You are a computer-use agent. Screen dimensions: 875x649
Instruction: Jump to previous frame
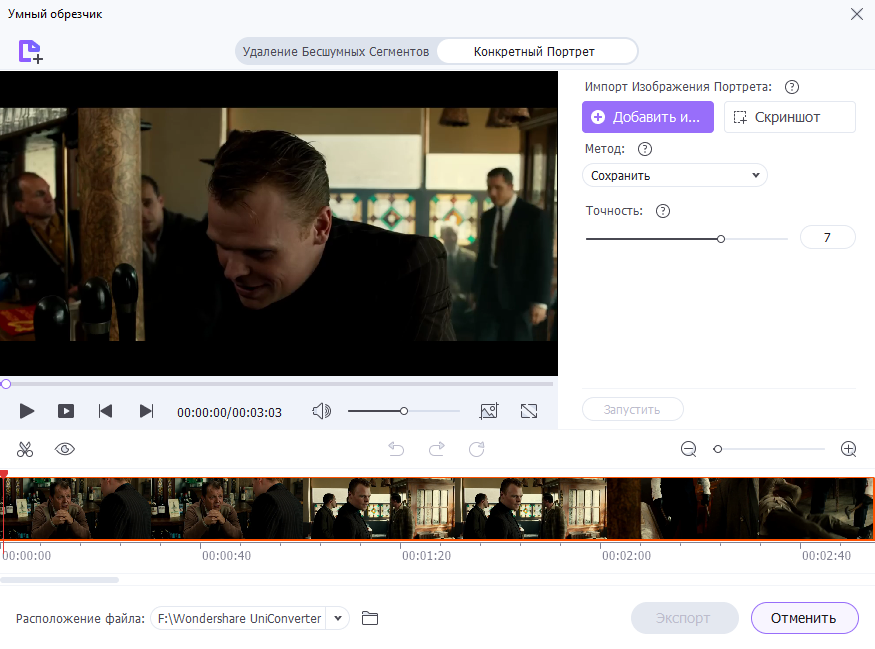pyautogui.click(x=105, y=412)
